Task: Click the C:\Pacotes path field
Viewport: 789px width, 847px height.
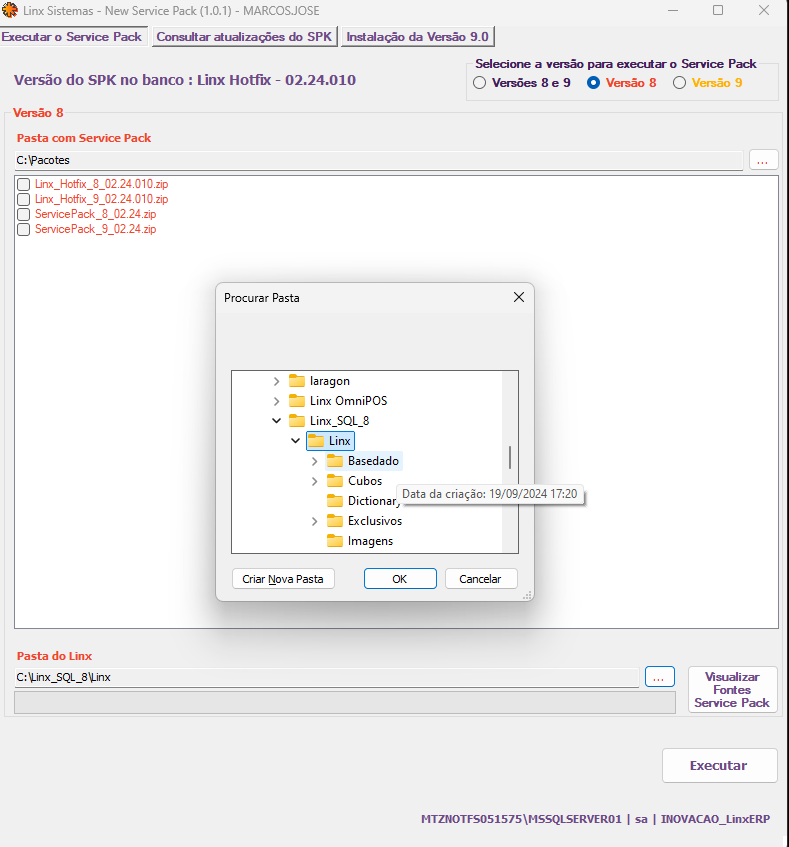Action: pyautogui.click(x=379, y=160)
